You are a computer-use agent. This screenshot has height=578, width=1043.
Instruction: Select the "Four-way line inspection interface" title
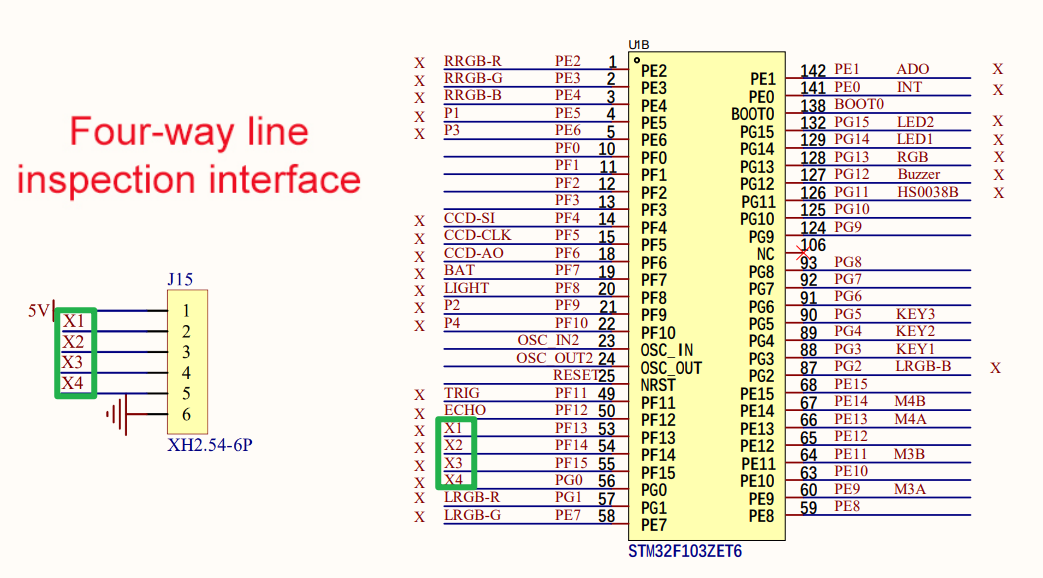coord(189,155)
